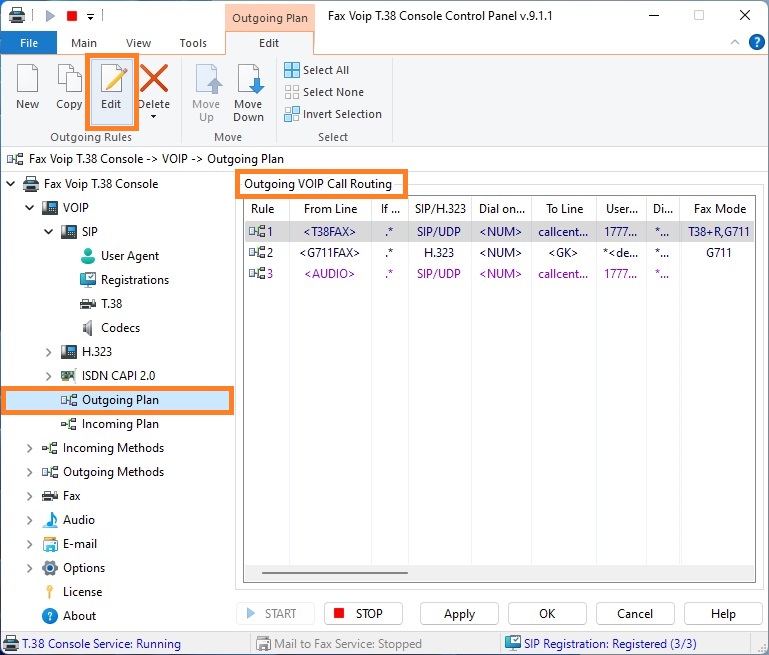The width and height of the screenshot is (769, 655).
Task: Click the New outgoing rule icon
Action: 27,78
